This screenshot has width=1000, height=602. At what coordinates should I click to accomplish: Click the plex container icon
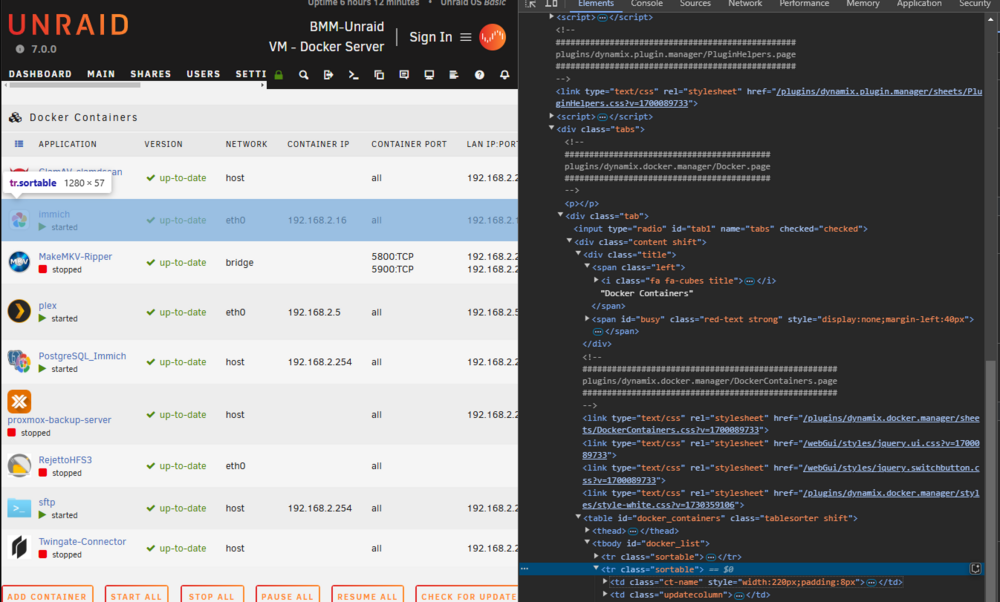click(19, 311)
